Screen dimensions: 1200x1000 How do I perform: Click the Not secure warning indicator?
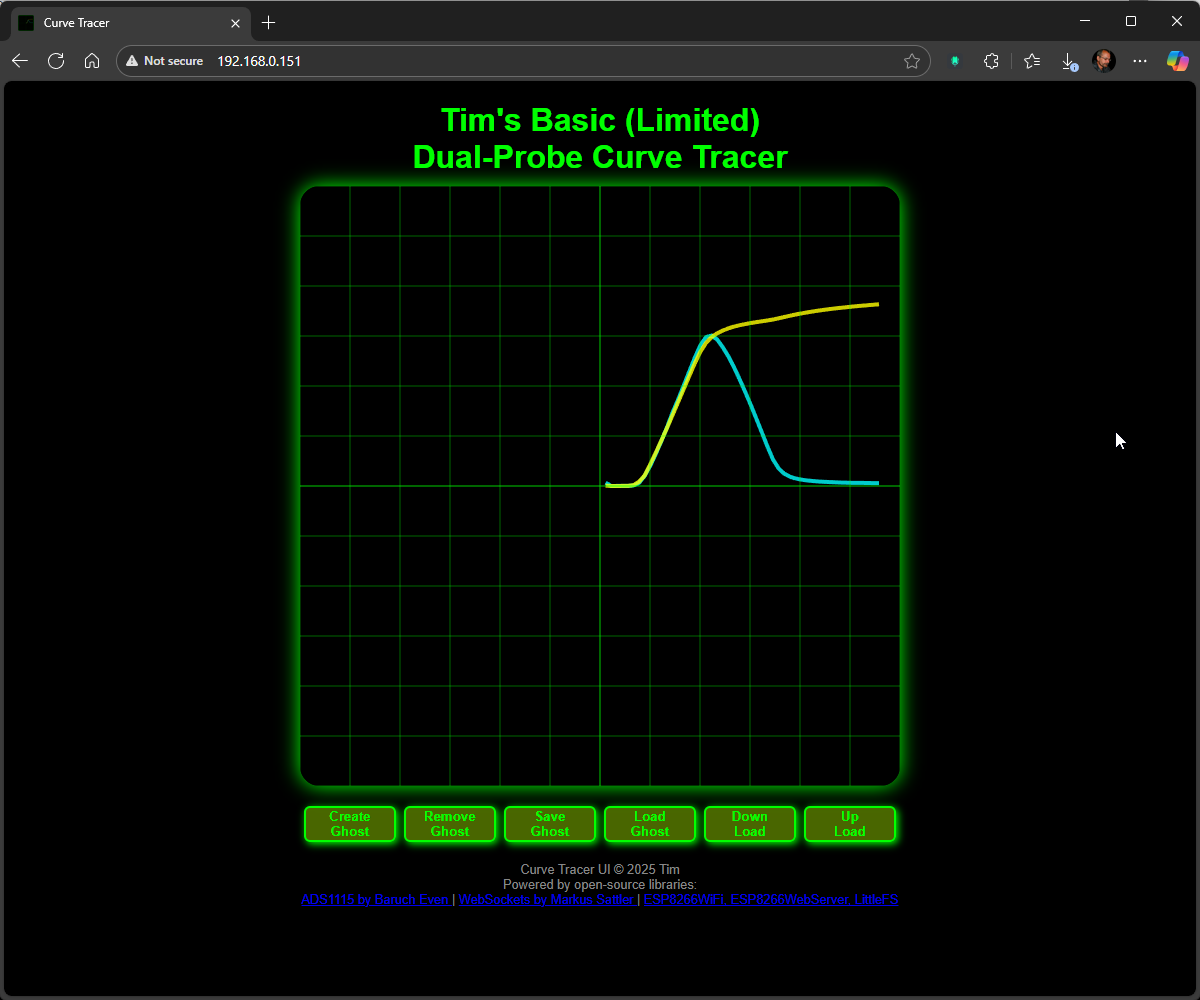click(165, 61)
